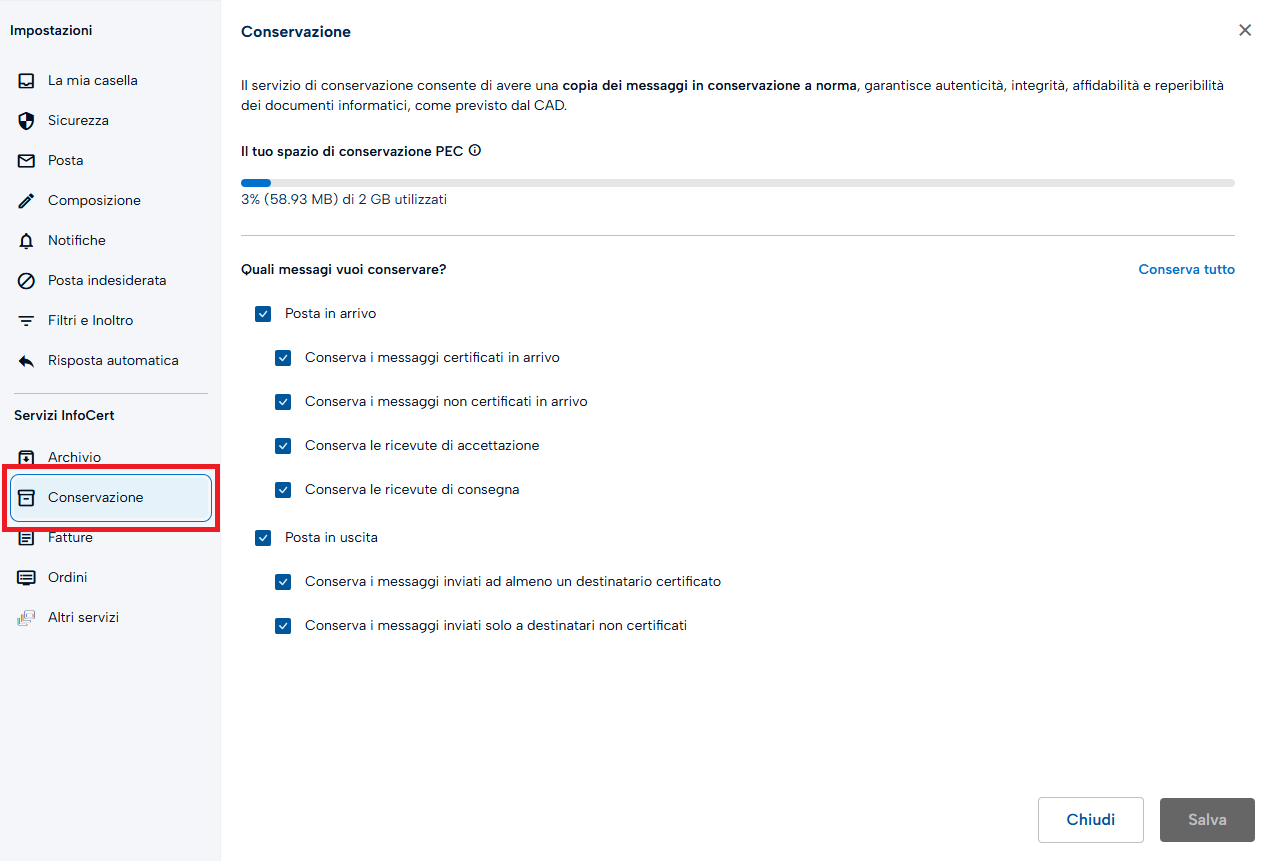The image size is (1274, 861).
Task: Open Filtri e Inoltro filter icon
Action: click(27, 321)
